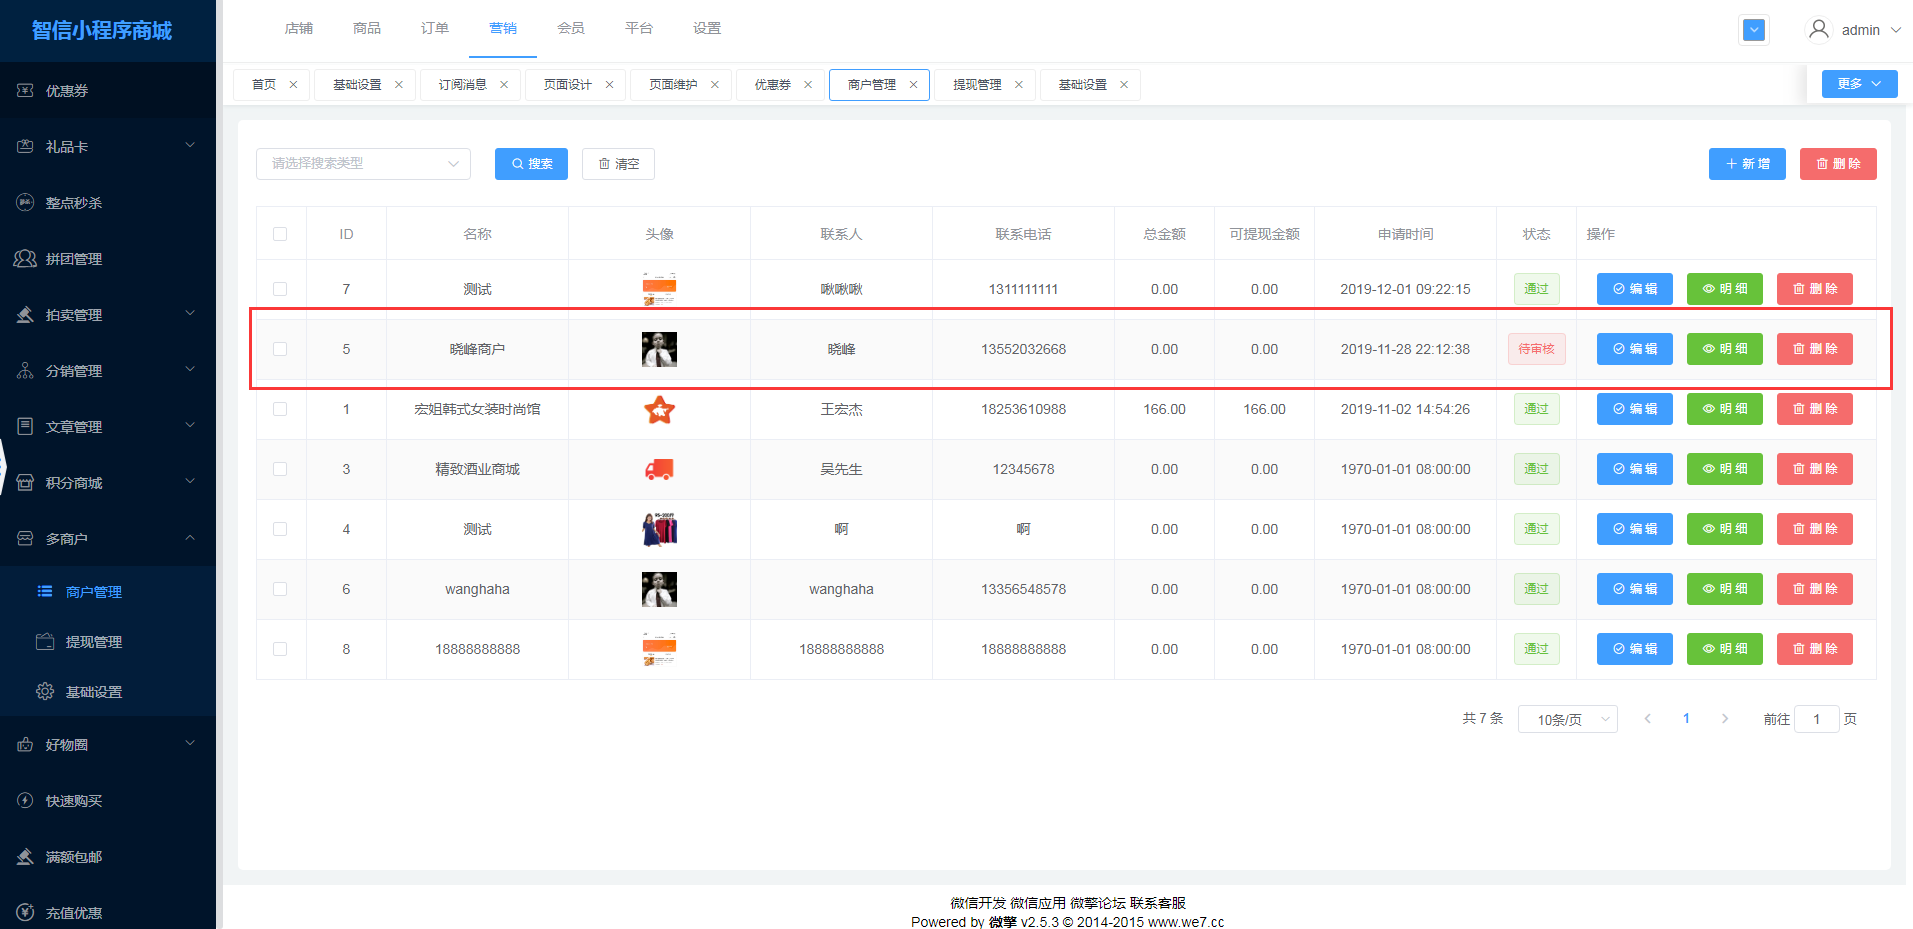1913x929 pixels.
Task: Expand the 10条/页 page size selector
Action: (1567, 719)
